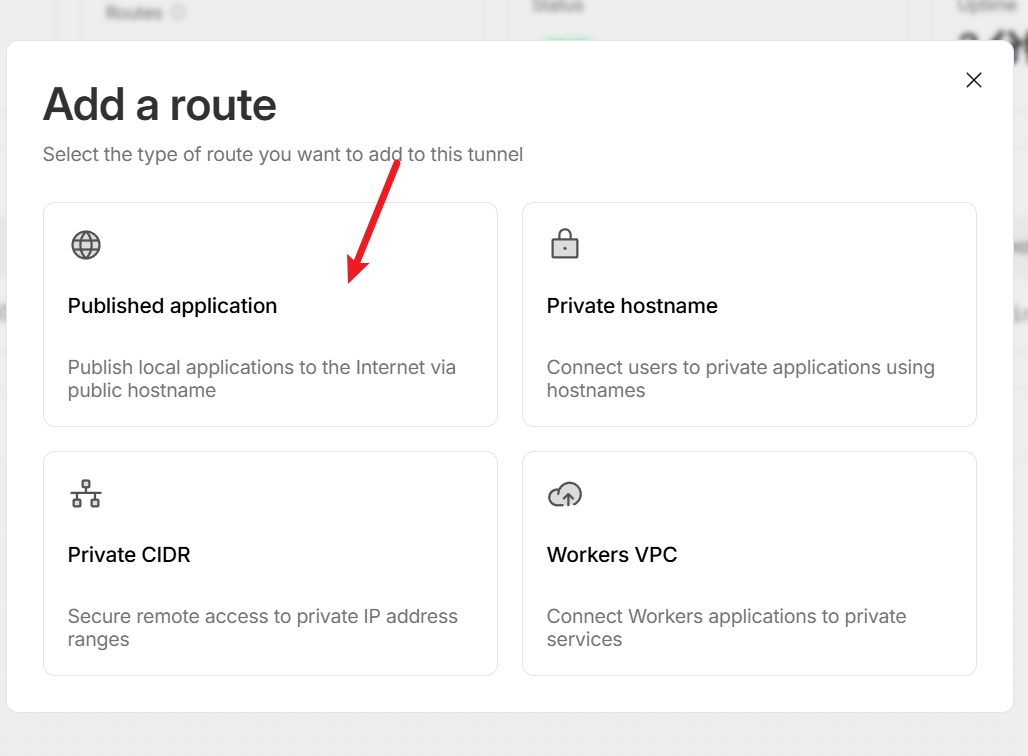
Task: Click the dimmed Routes label behind the dialog
Action: pyautogui.click(x=135, y=13)
